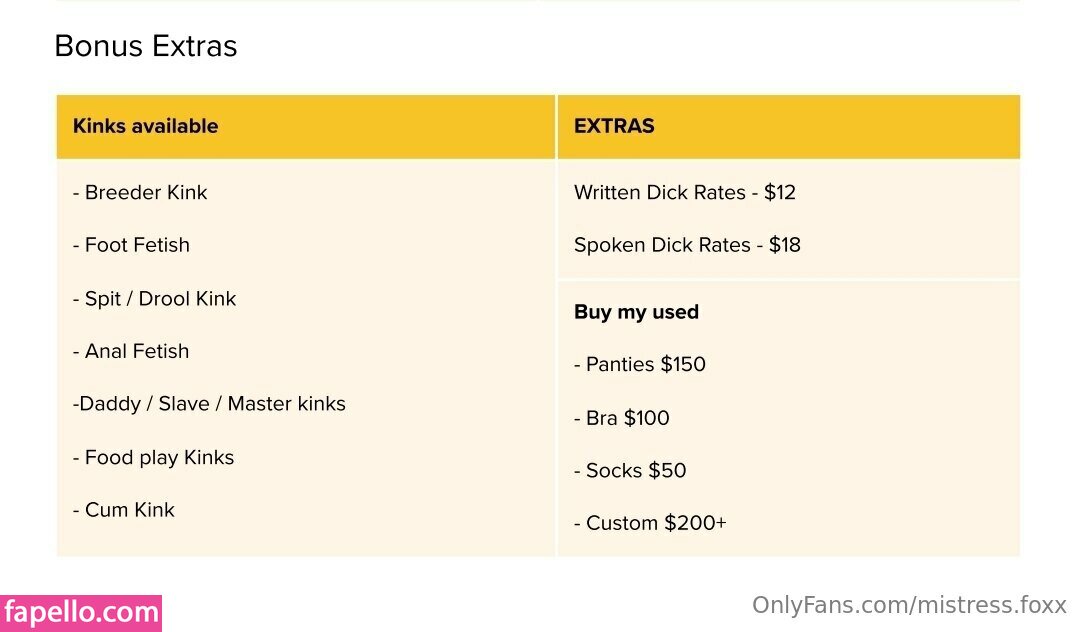Click the bold Buy my used subheading
This screenshot has height=632, width=1080.
[x=636, y=312]
